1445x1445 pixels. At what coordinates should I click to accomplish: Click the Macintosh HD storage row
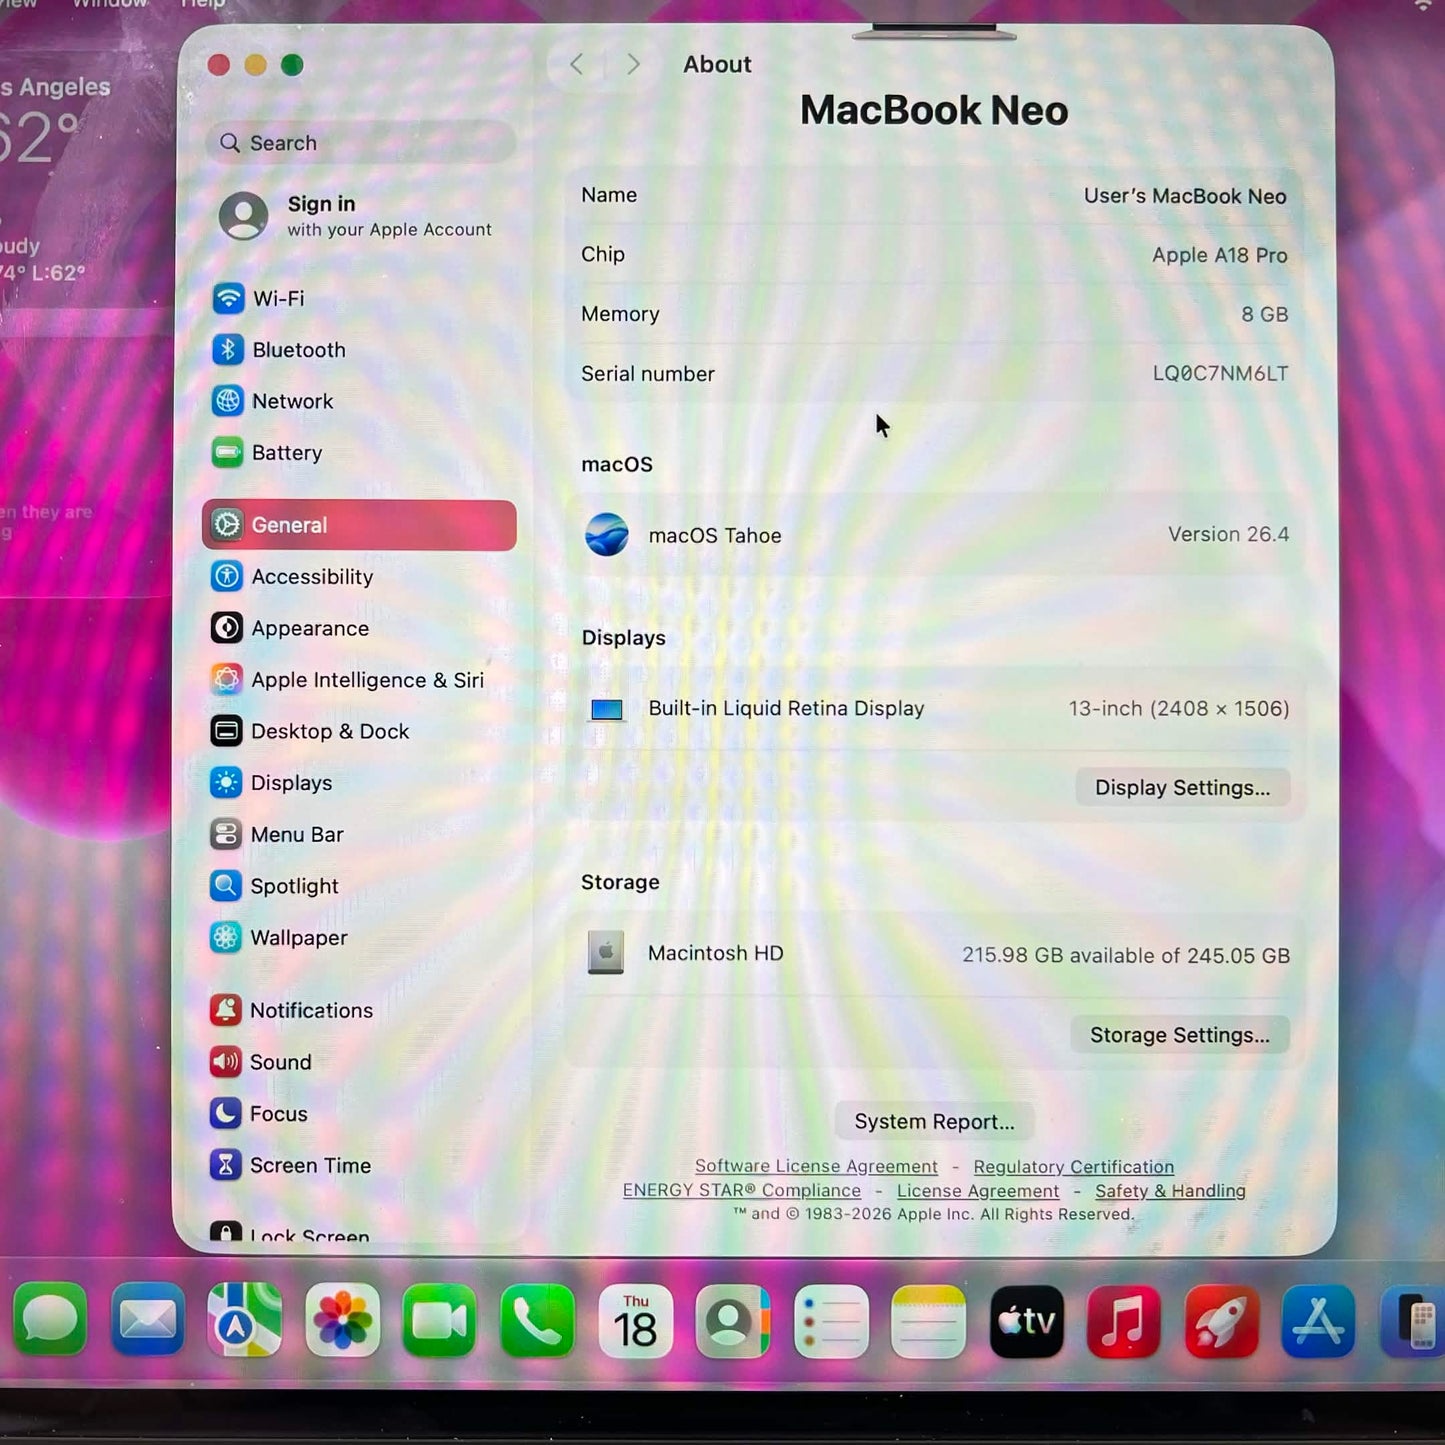click(x=935, y=954)
